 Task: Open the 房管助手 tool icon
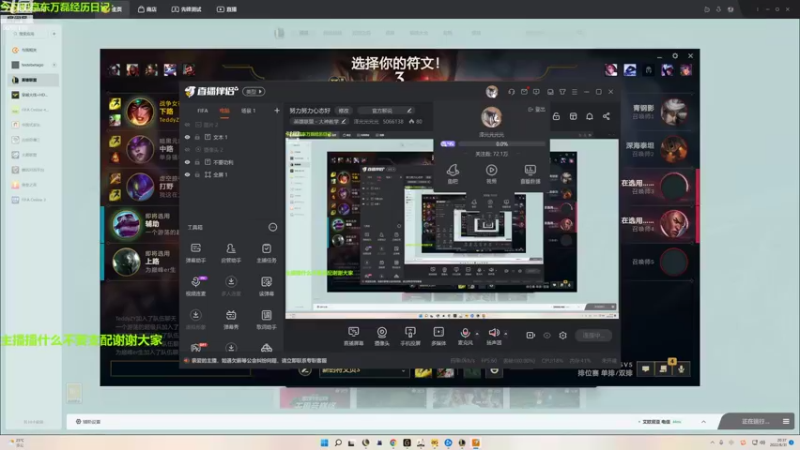tap(231, 253)
